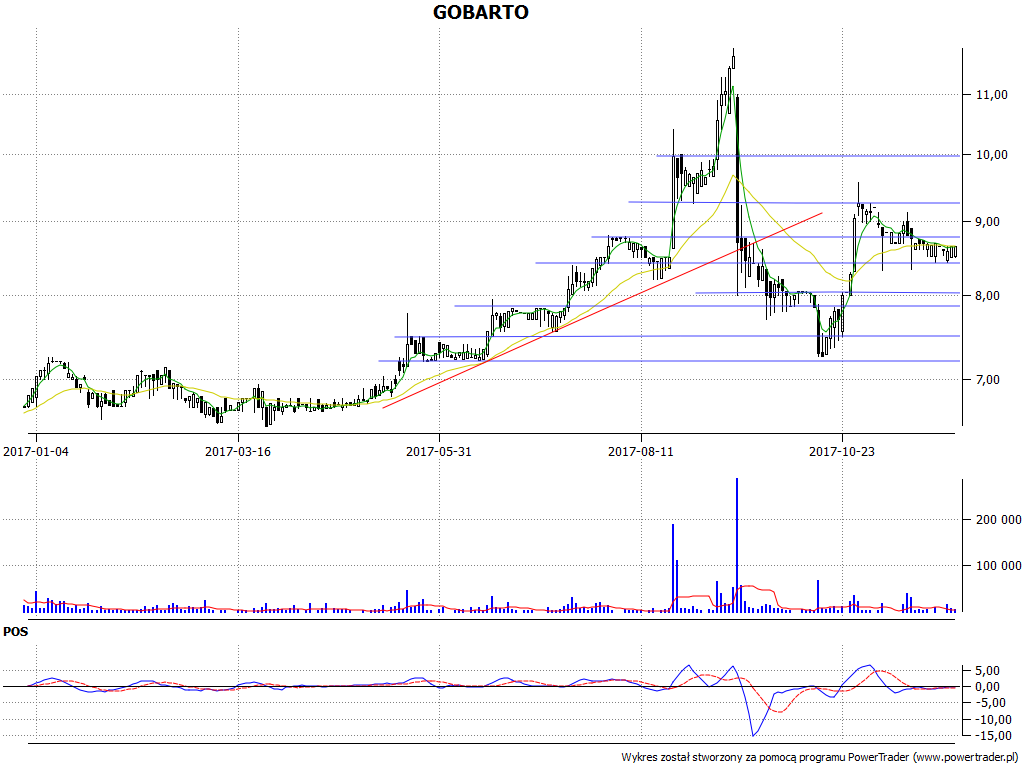Click the PowerTrader credit text
This screenshot has height=768, width=1024.
820,758
